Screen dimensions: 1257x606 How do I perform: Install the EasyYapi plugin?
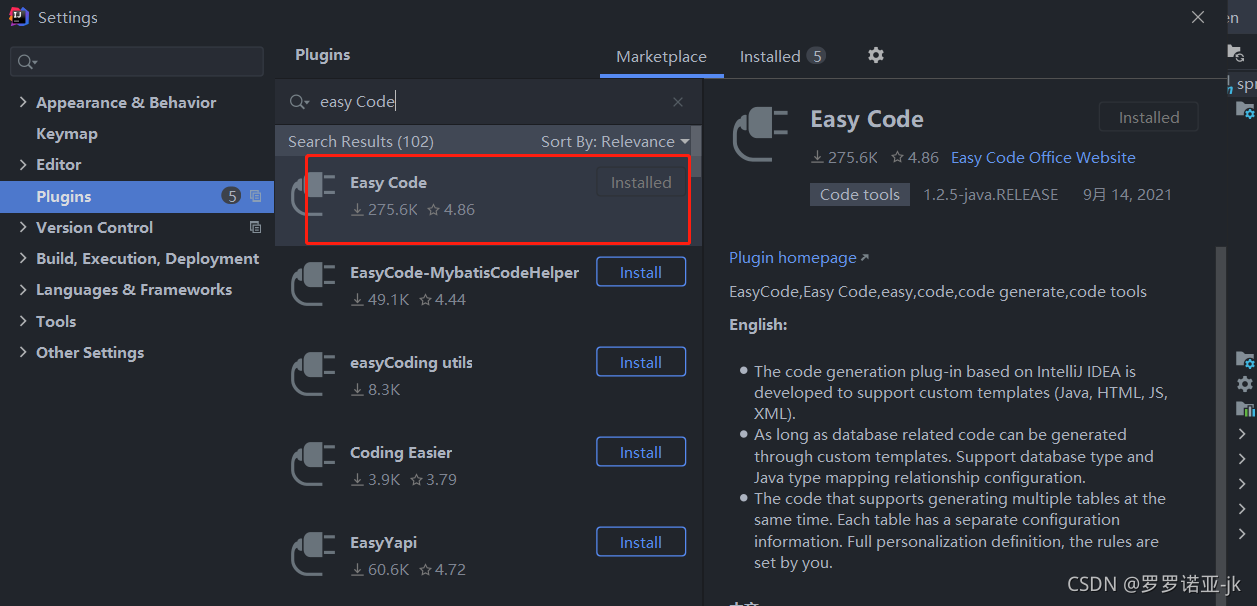(x=641, y=542)
